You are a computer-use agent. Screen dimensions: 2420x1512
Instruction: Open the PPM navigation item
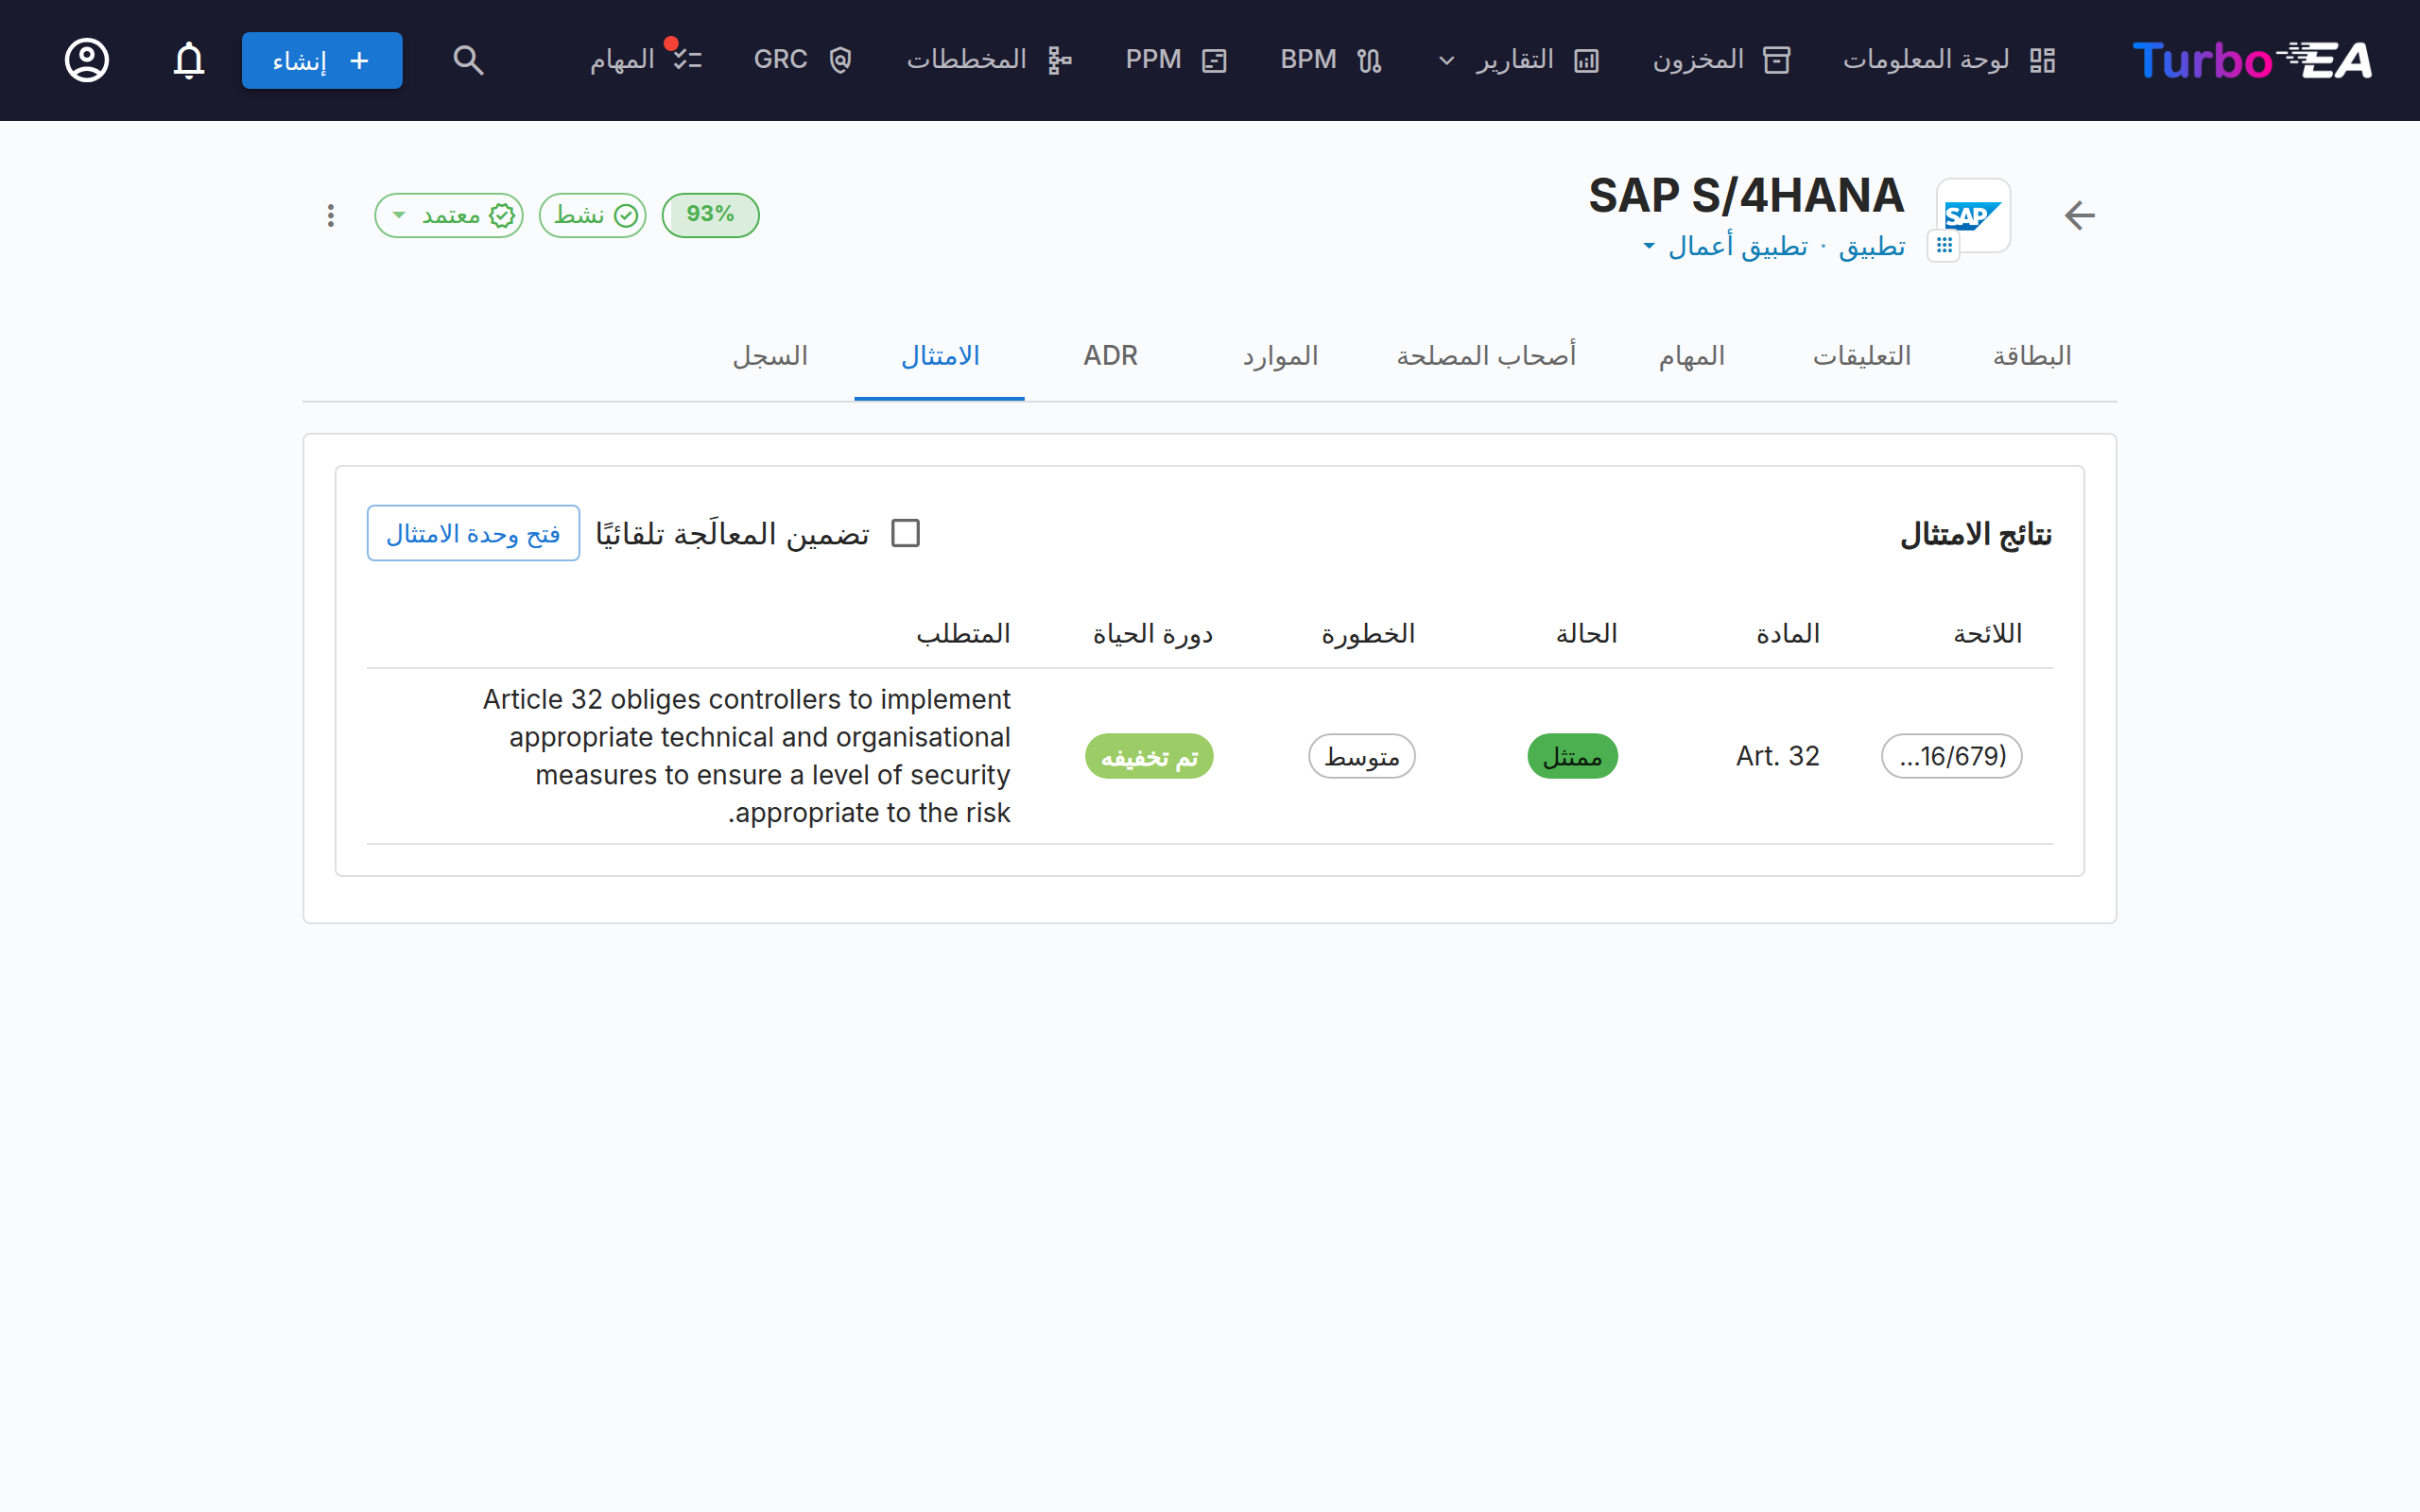pyautogui.click(x=1176, y=60)
